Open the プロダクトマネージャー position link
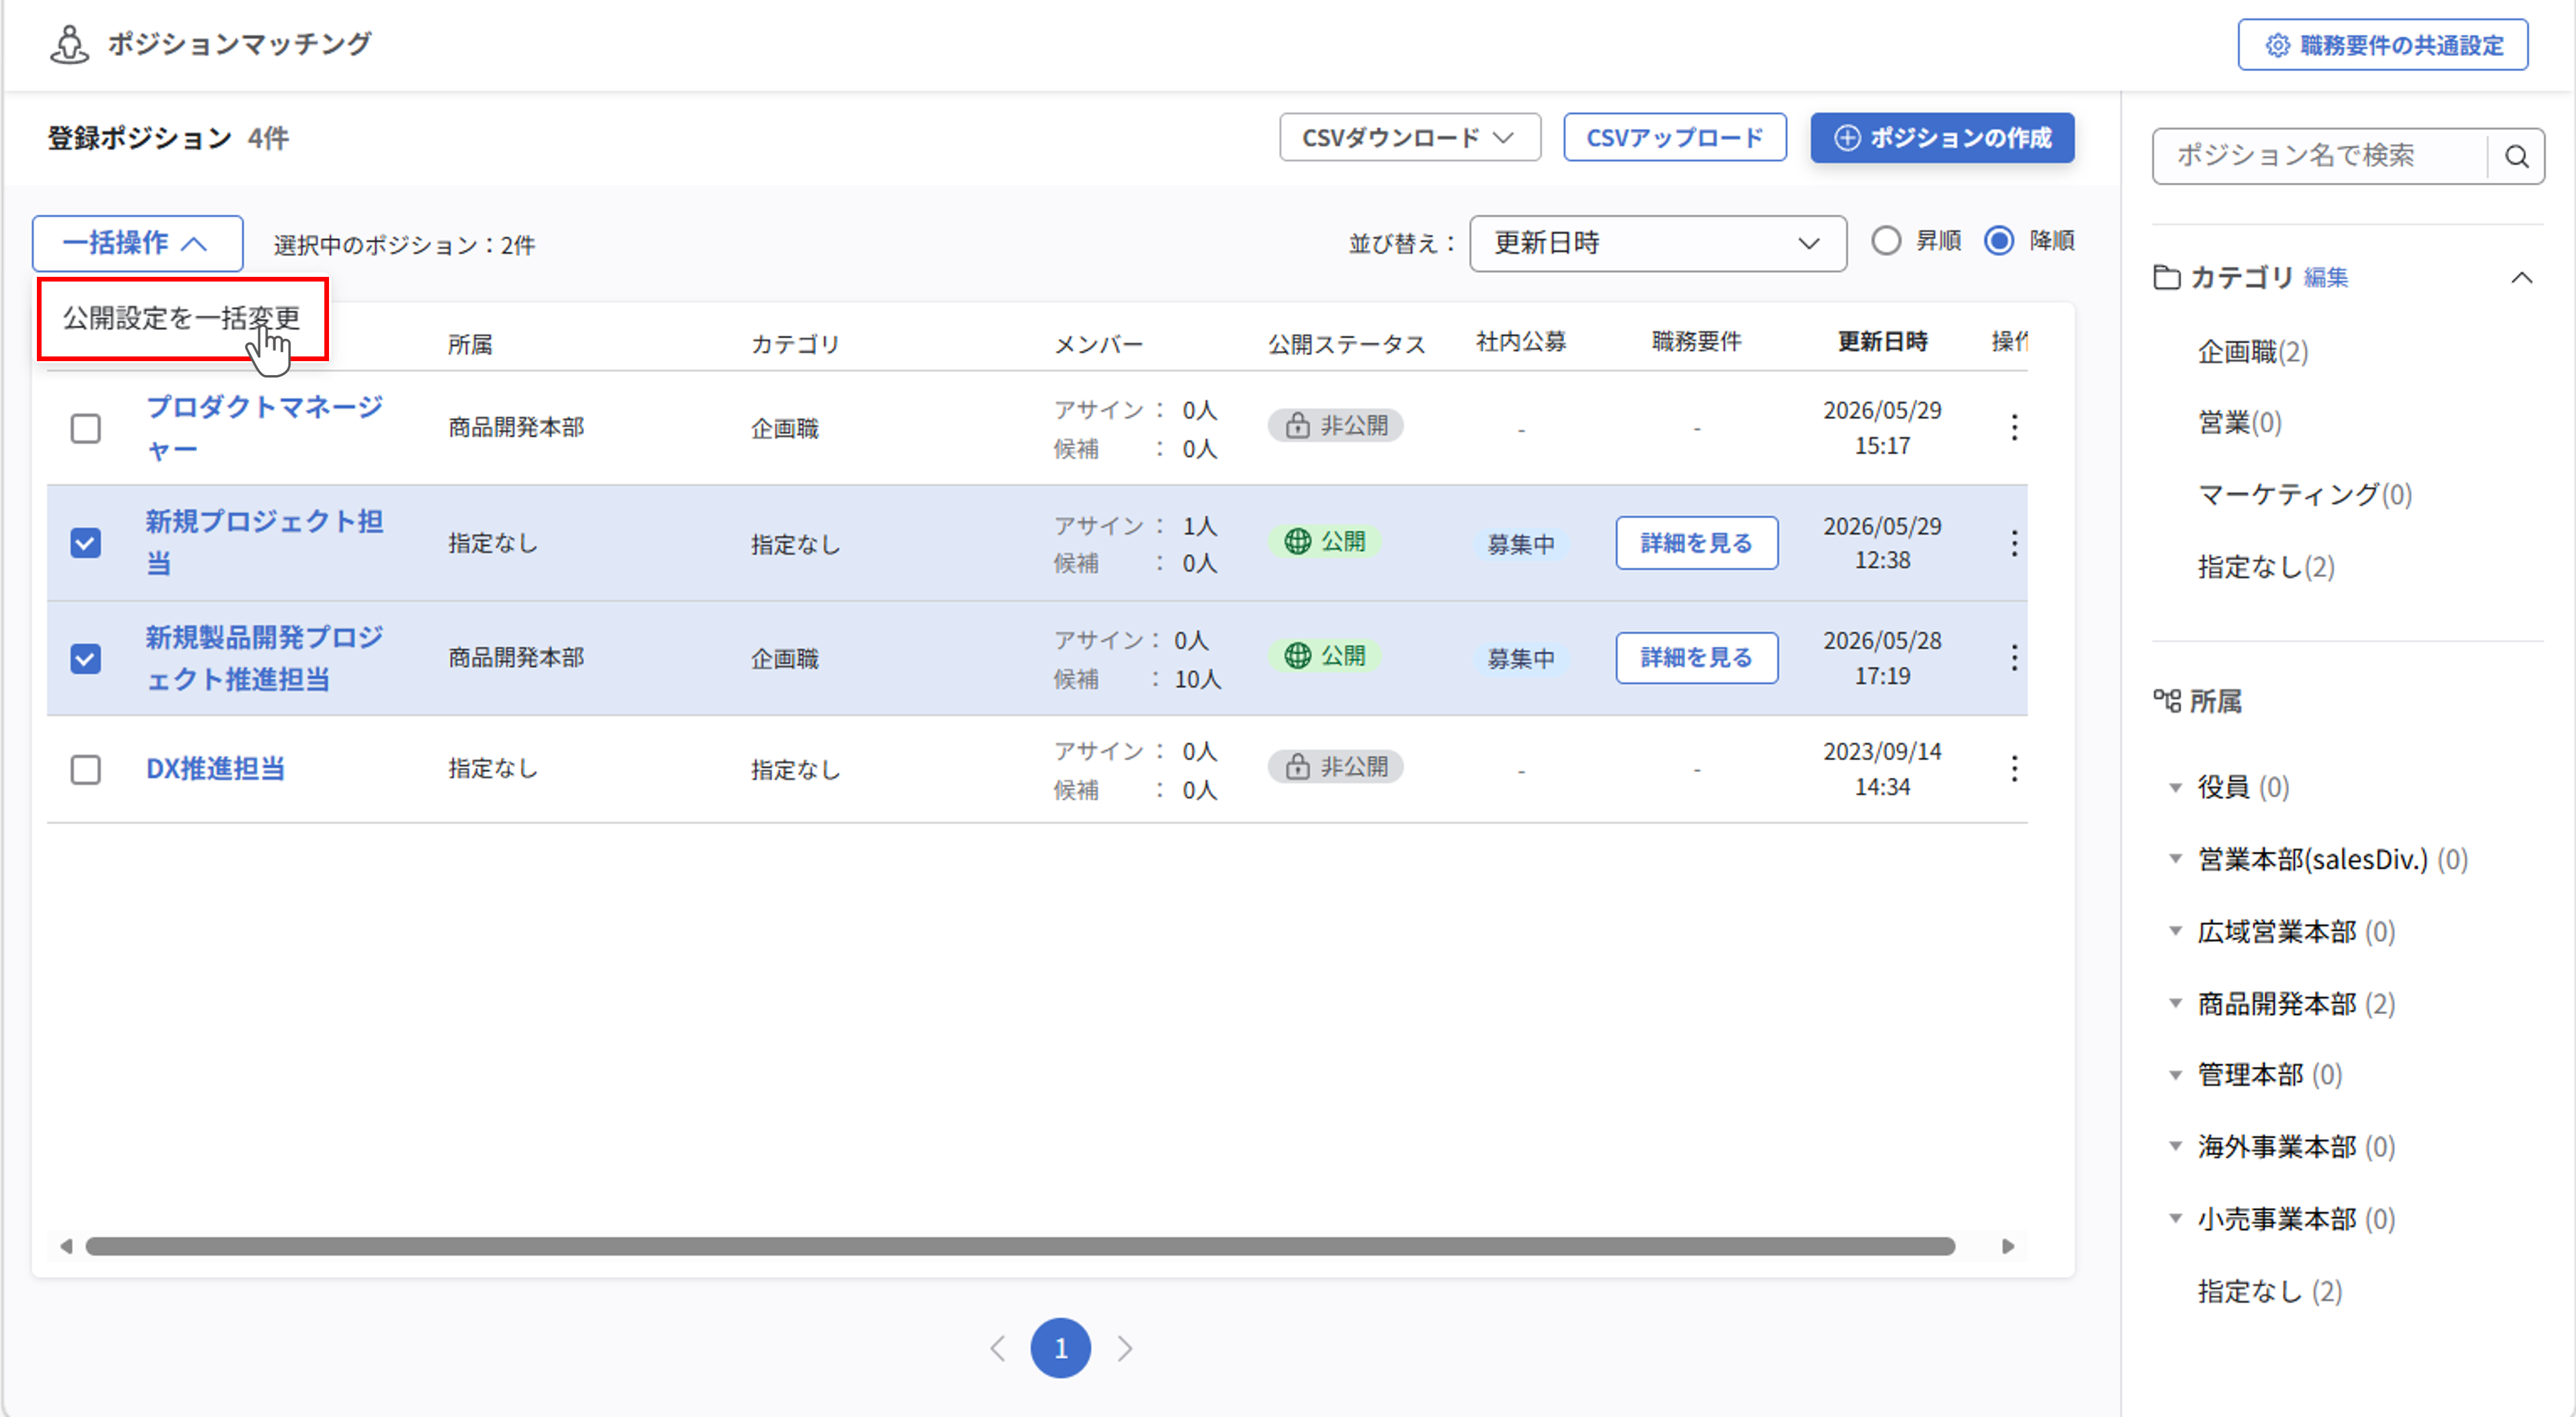Image resolution: width=2576 pixels, height=1417 pixels. [x=264, y=428]
